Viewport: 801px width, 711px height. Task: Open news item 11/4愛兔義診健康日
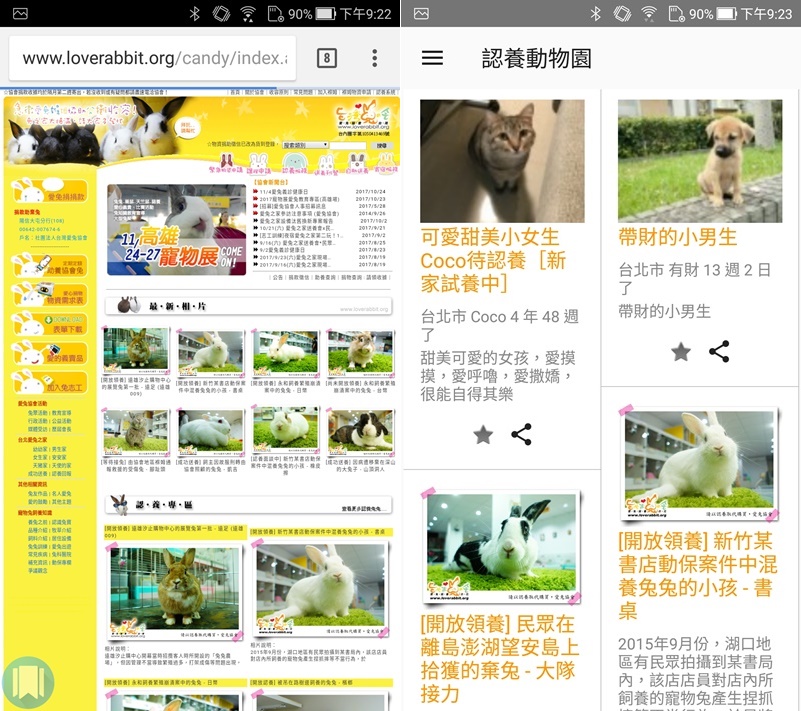(284, 192)
